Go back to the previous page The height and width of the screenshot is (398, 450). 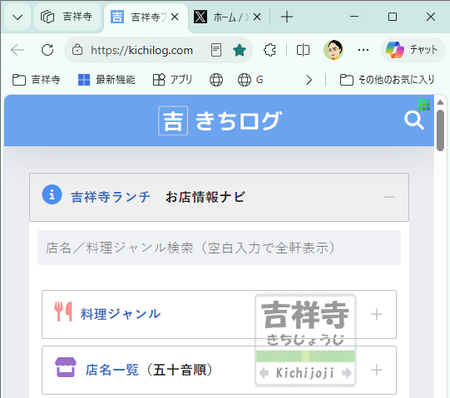click(x=17, y=50)
